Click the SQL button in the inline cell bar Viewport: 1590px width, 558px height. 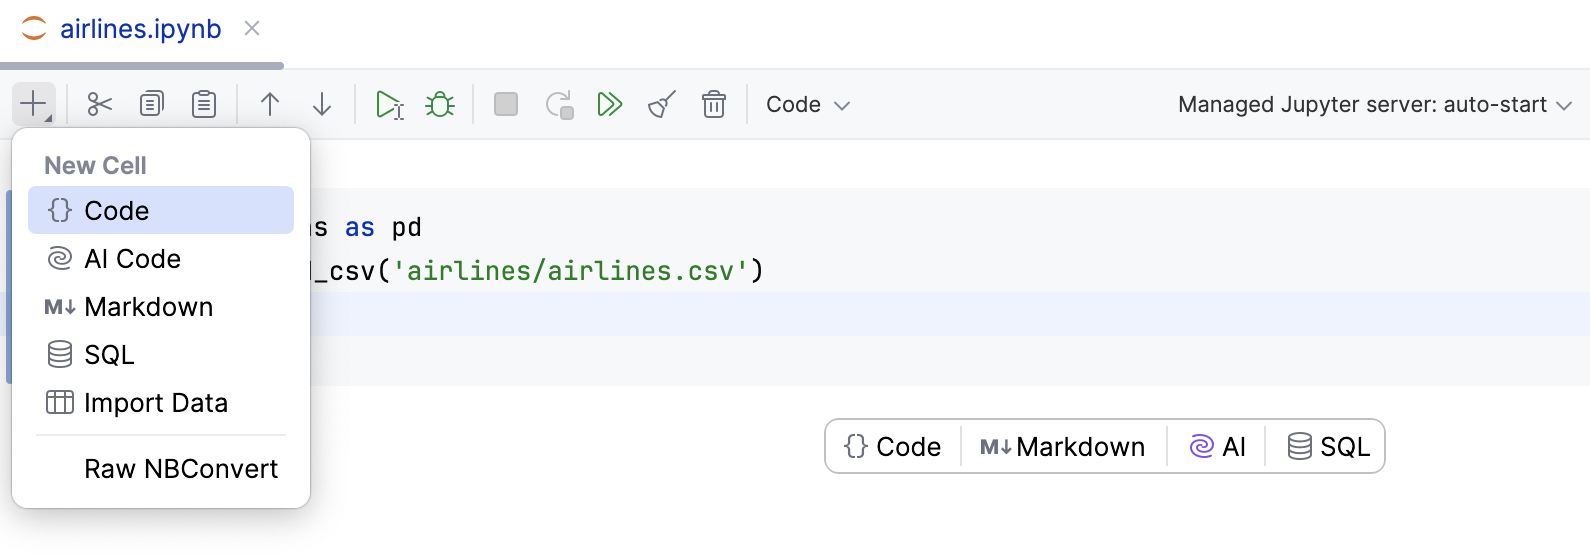(x=1328, y=447)
